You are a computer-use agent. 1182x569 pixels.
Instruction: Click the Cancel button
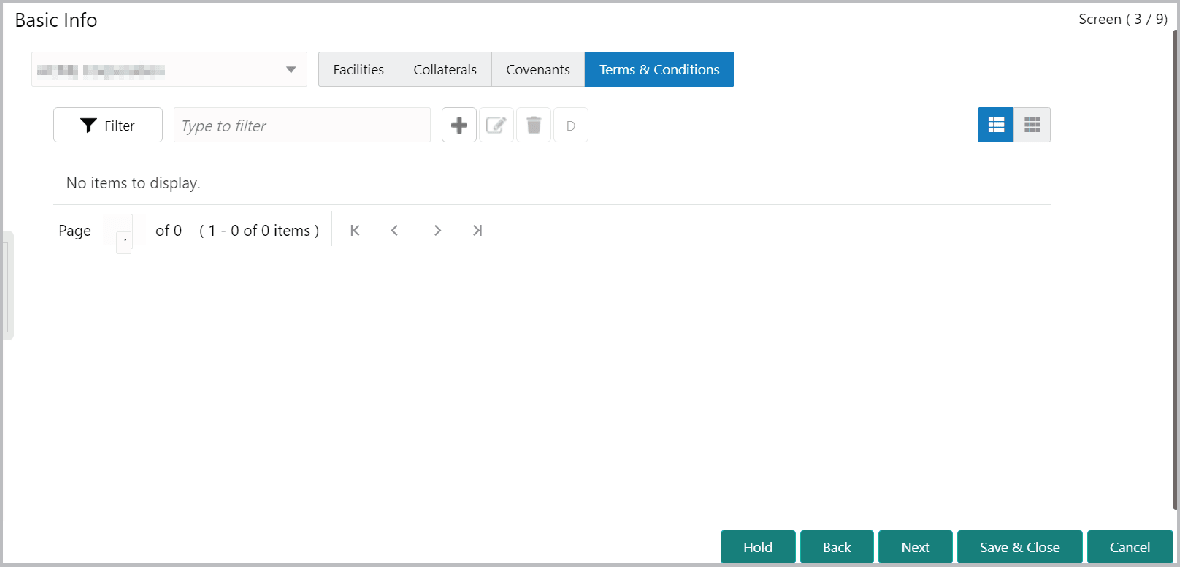[x=1130, y=547]
